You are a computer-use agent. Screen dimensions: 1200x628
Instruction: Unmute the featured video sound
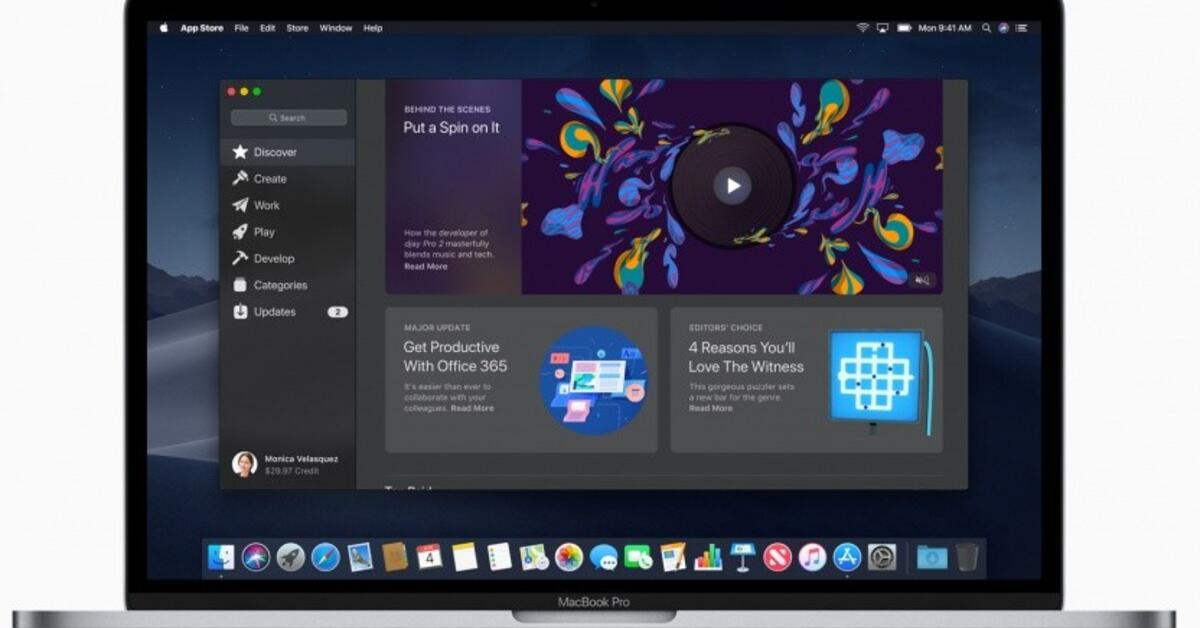922,280
